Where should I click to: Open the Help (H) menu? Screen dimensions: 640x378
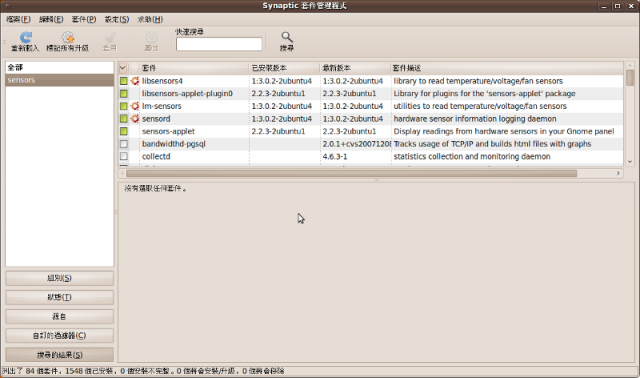(150, 19)
